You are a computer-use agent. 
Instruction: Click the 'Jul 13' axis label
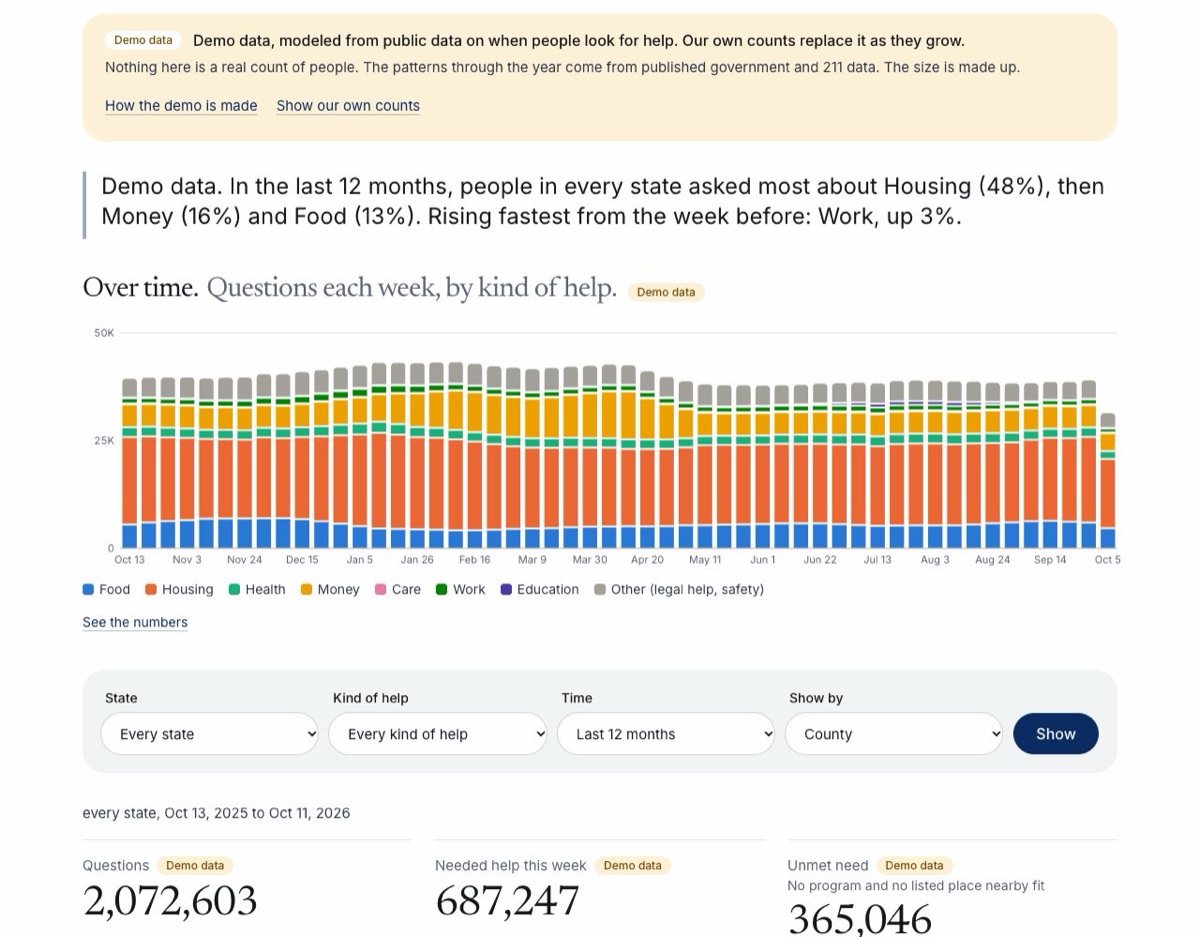878,560
